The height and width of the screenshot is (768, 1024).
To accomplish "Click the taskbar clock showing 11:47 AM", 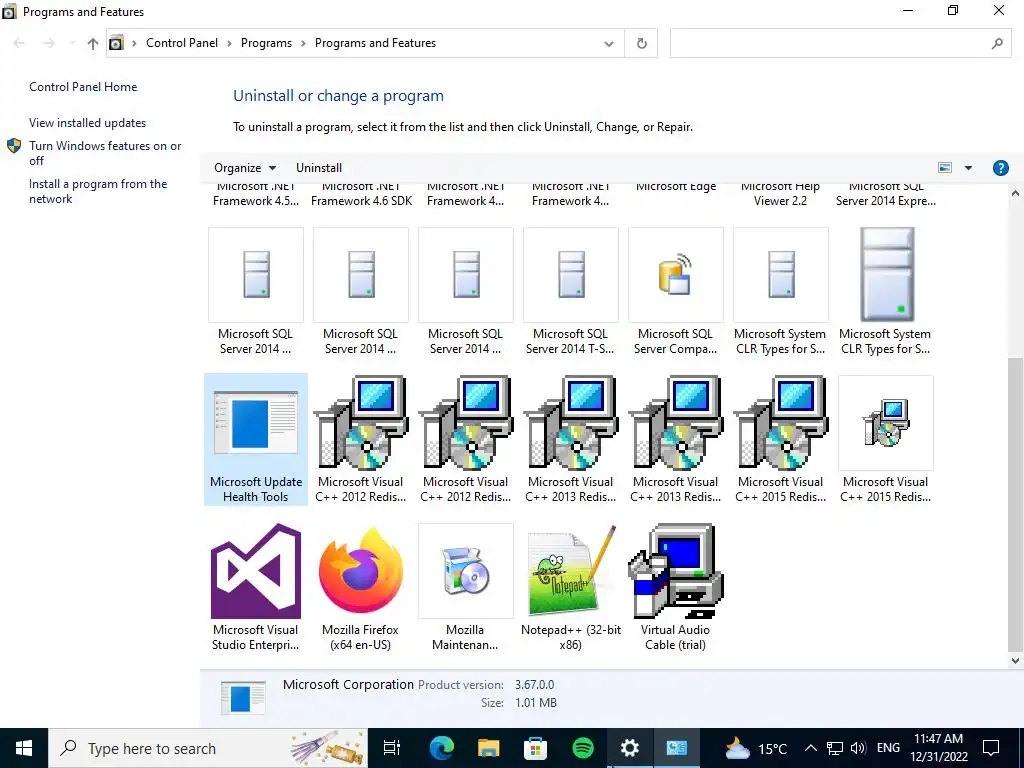I will point(938,748).
